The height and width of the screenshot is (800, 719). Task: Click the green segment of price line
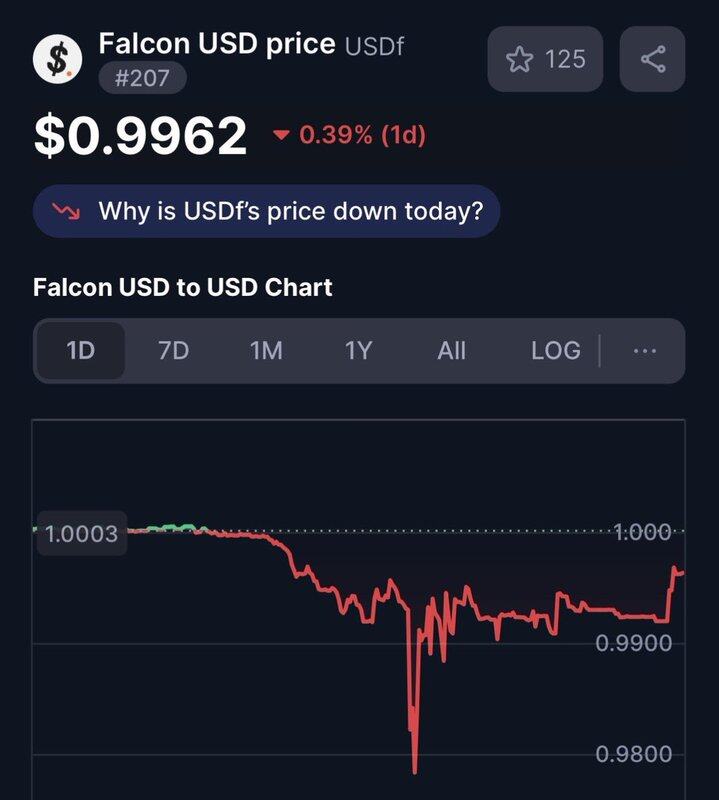pyautogui.click(x=171, y=528)
